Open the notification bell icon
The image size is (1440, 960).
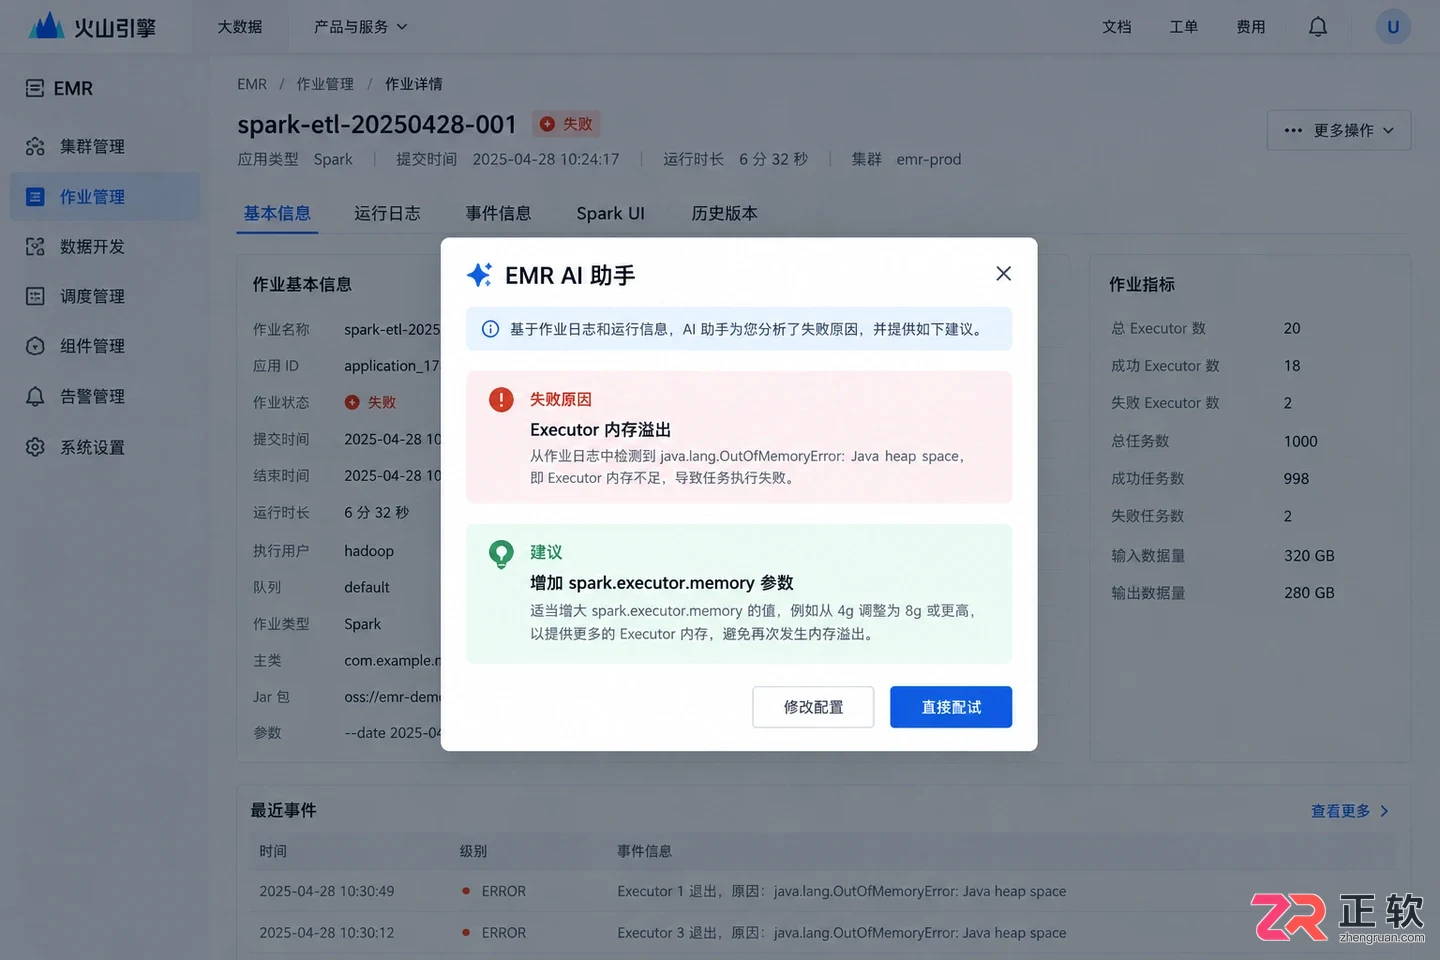[x=1318, y=27]
